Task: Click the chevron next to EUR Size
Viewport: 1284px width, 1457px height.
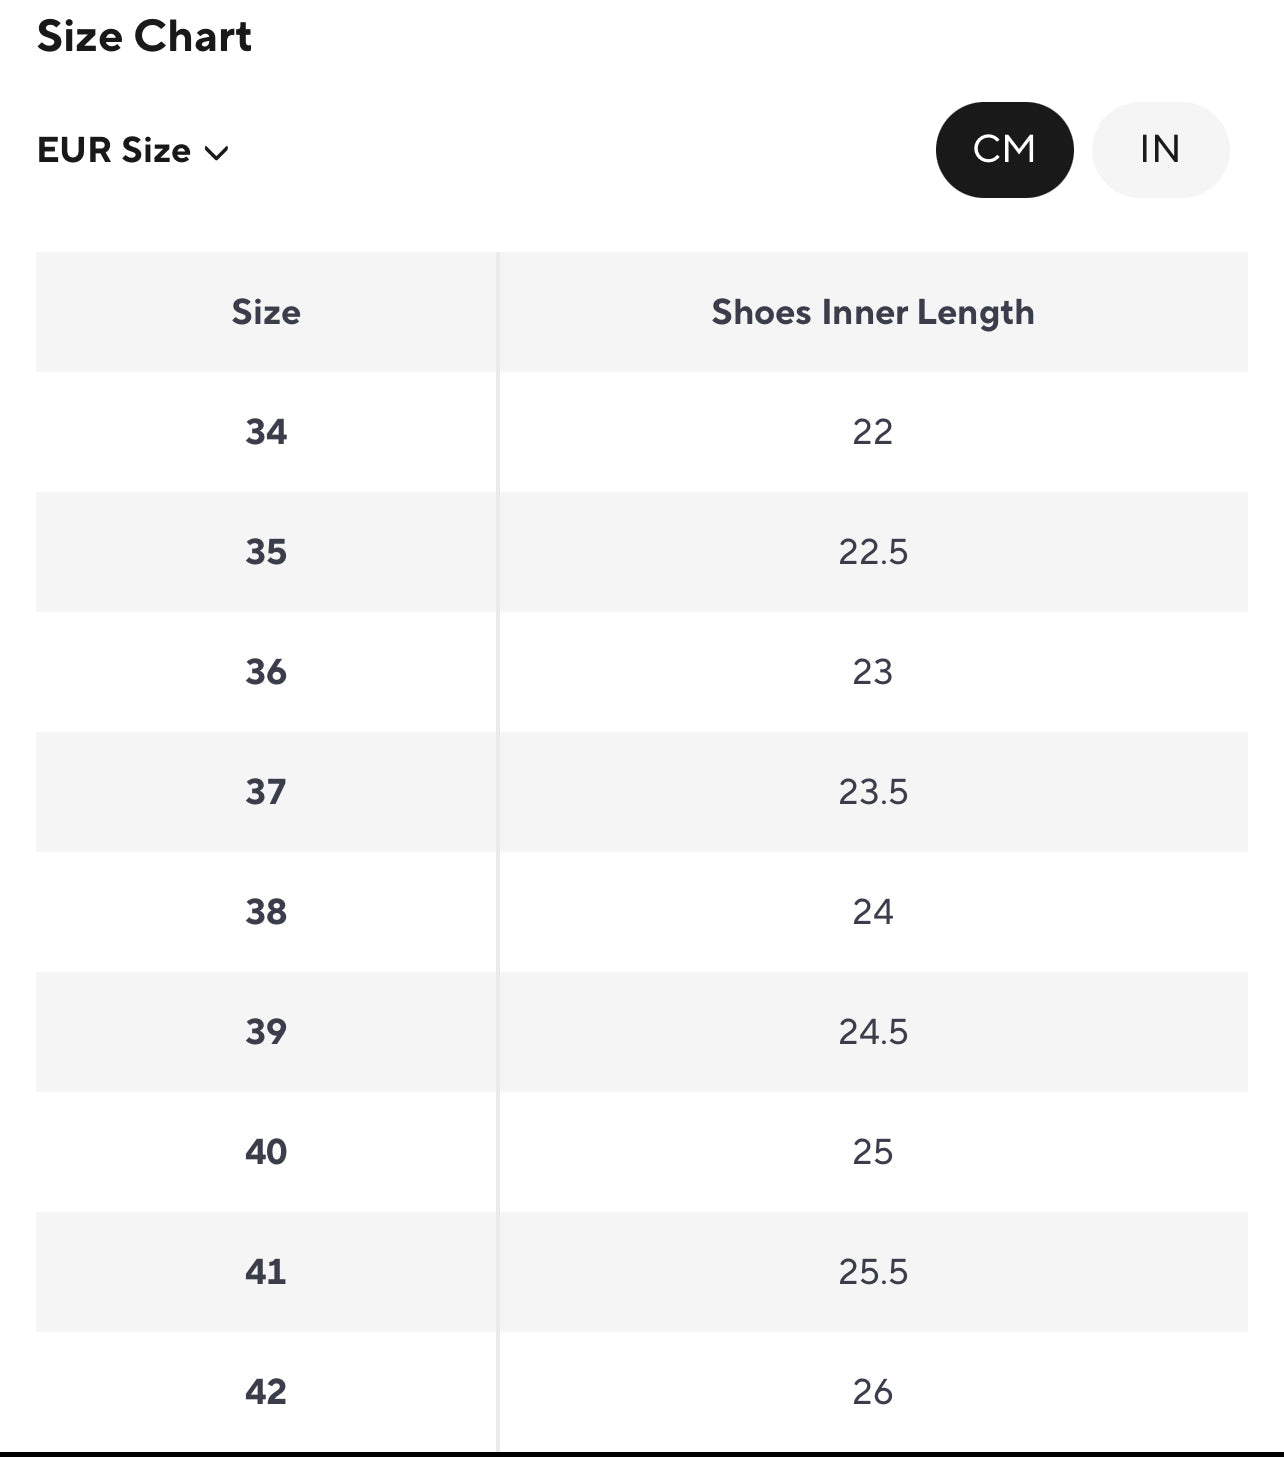Action: [217, 153]
